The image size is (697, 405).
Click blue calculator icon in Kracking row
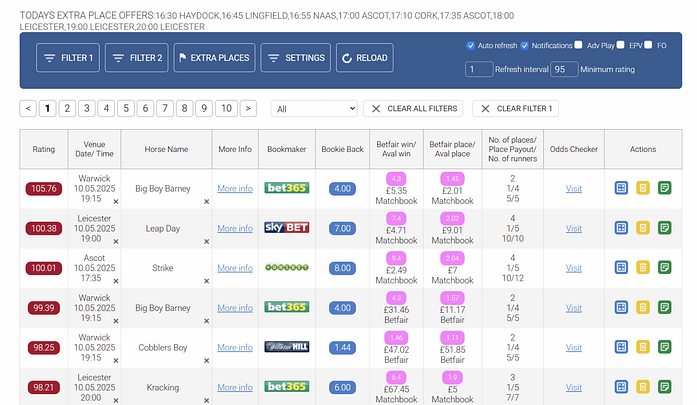click(621, 387)
